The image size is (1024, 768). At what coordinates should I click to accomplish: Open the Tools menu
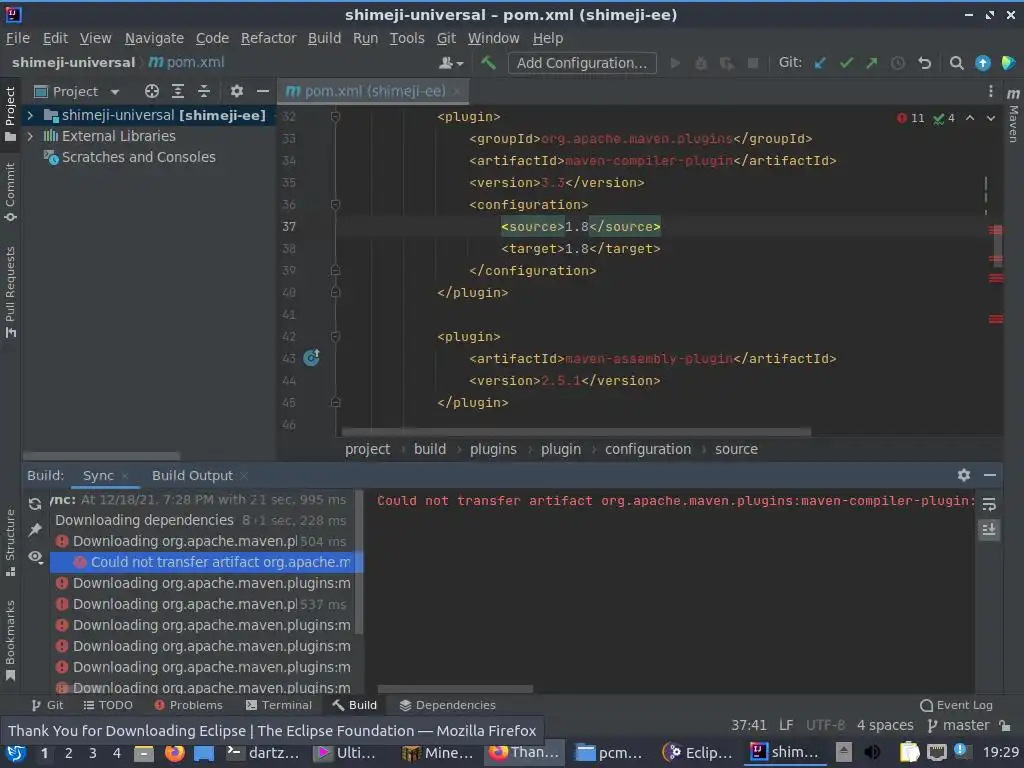[x=407, y=39]
